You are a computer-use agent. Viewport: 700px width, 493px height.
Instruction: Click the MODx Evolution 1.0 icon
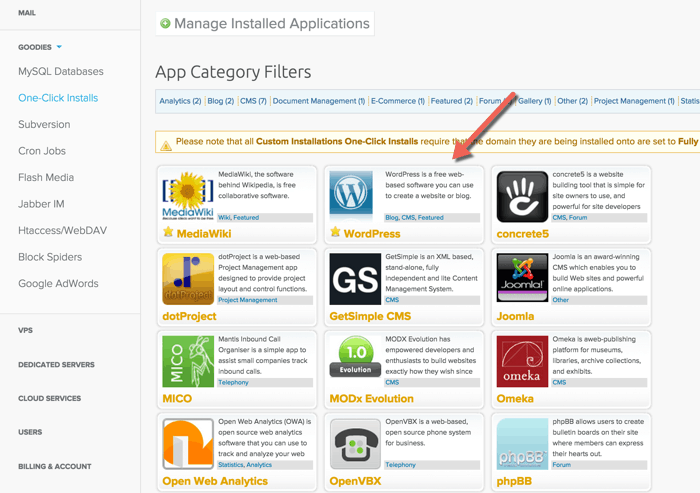pos(355,356)
